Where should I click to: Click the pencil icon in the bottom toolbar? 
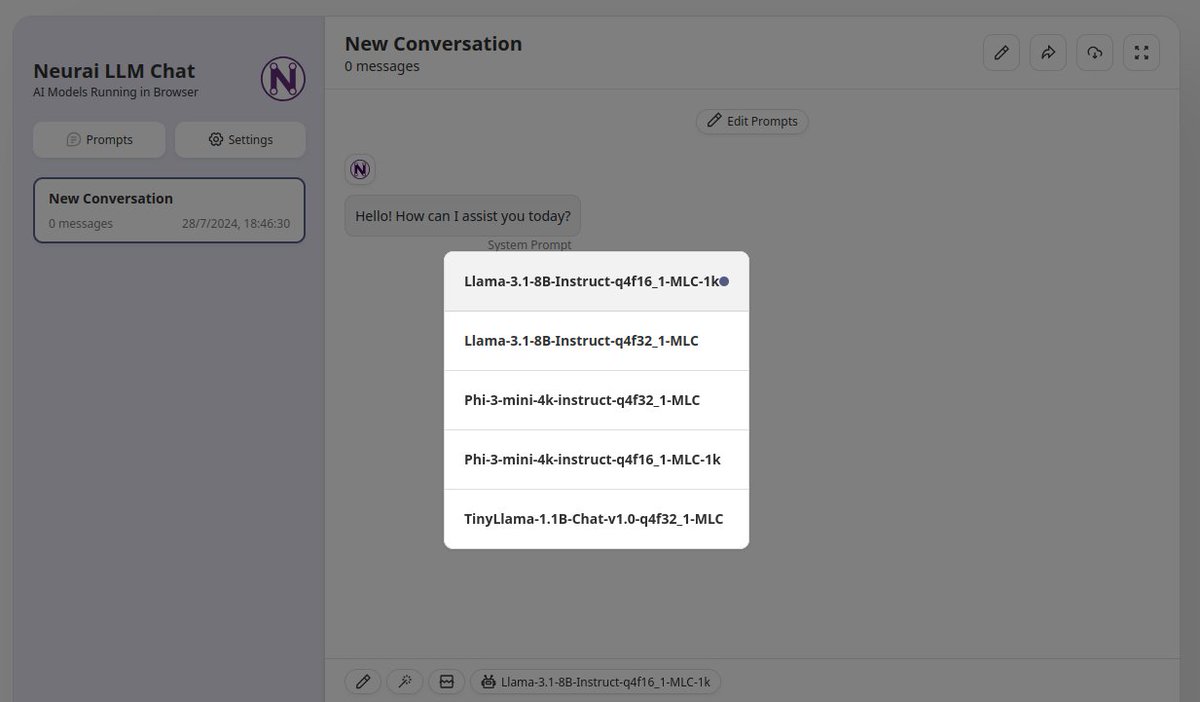(363, 682)
